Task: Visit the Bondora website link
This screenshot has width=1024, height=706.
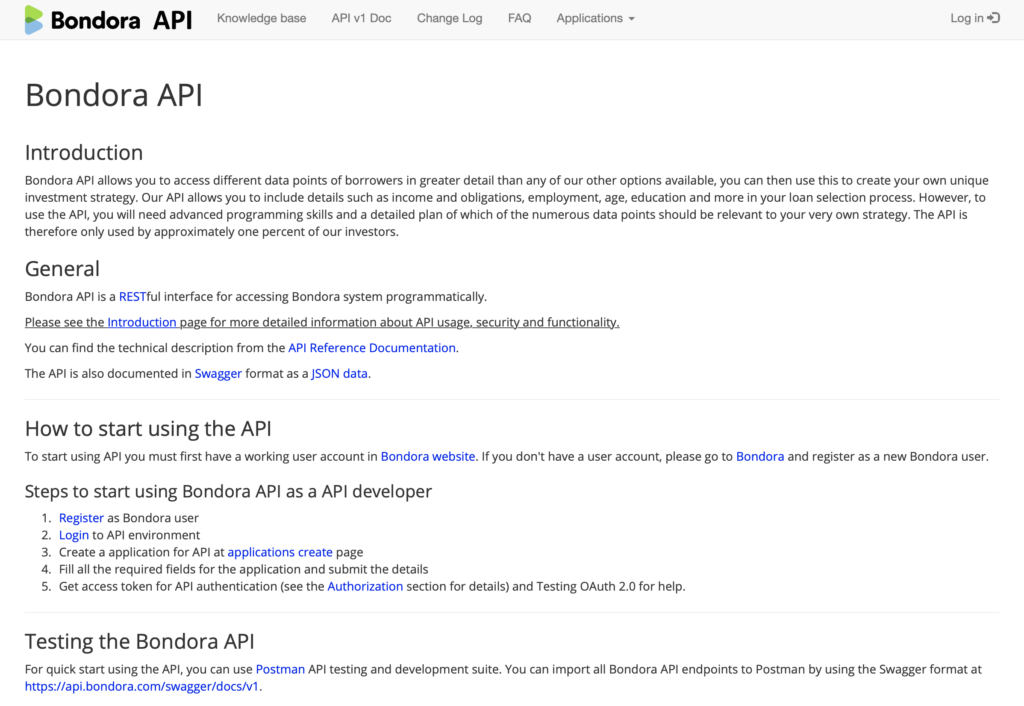Action: pyautogui.click(x=428, y=457)
